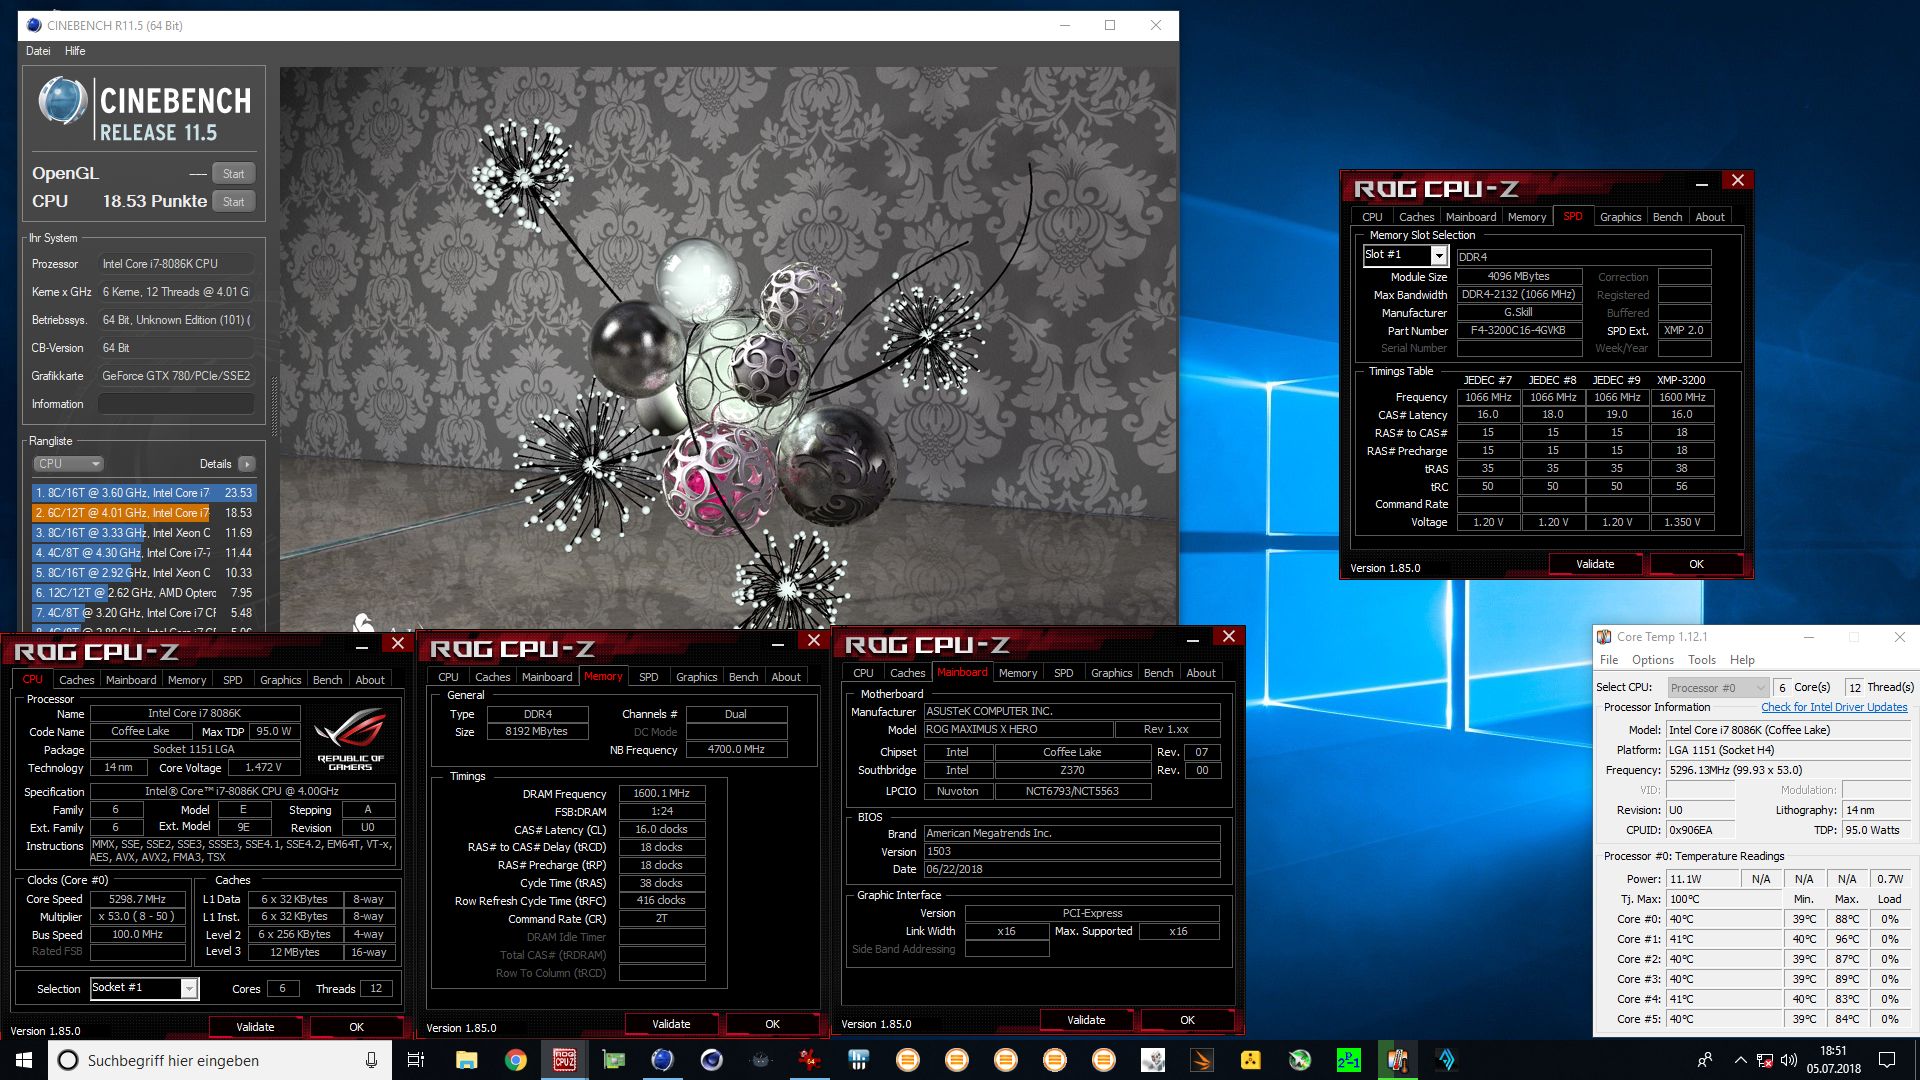Viewport: 1920px width, 1080px height.
Task: Click ROG CPU-Z taskbar icon
Action: tap(564, 1060)
